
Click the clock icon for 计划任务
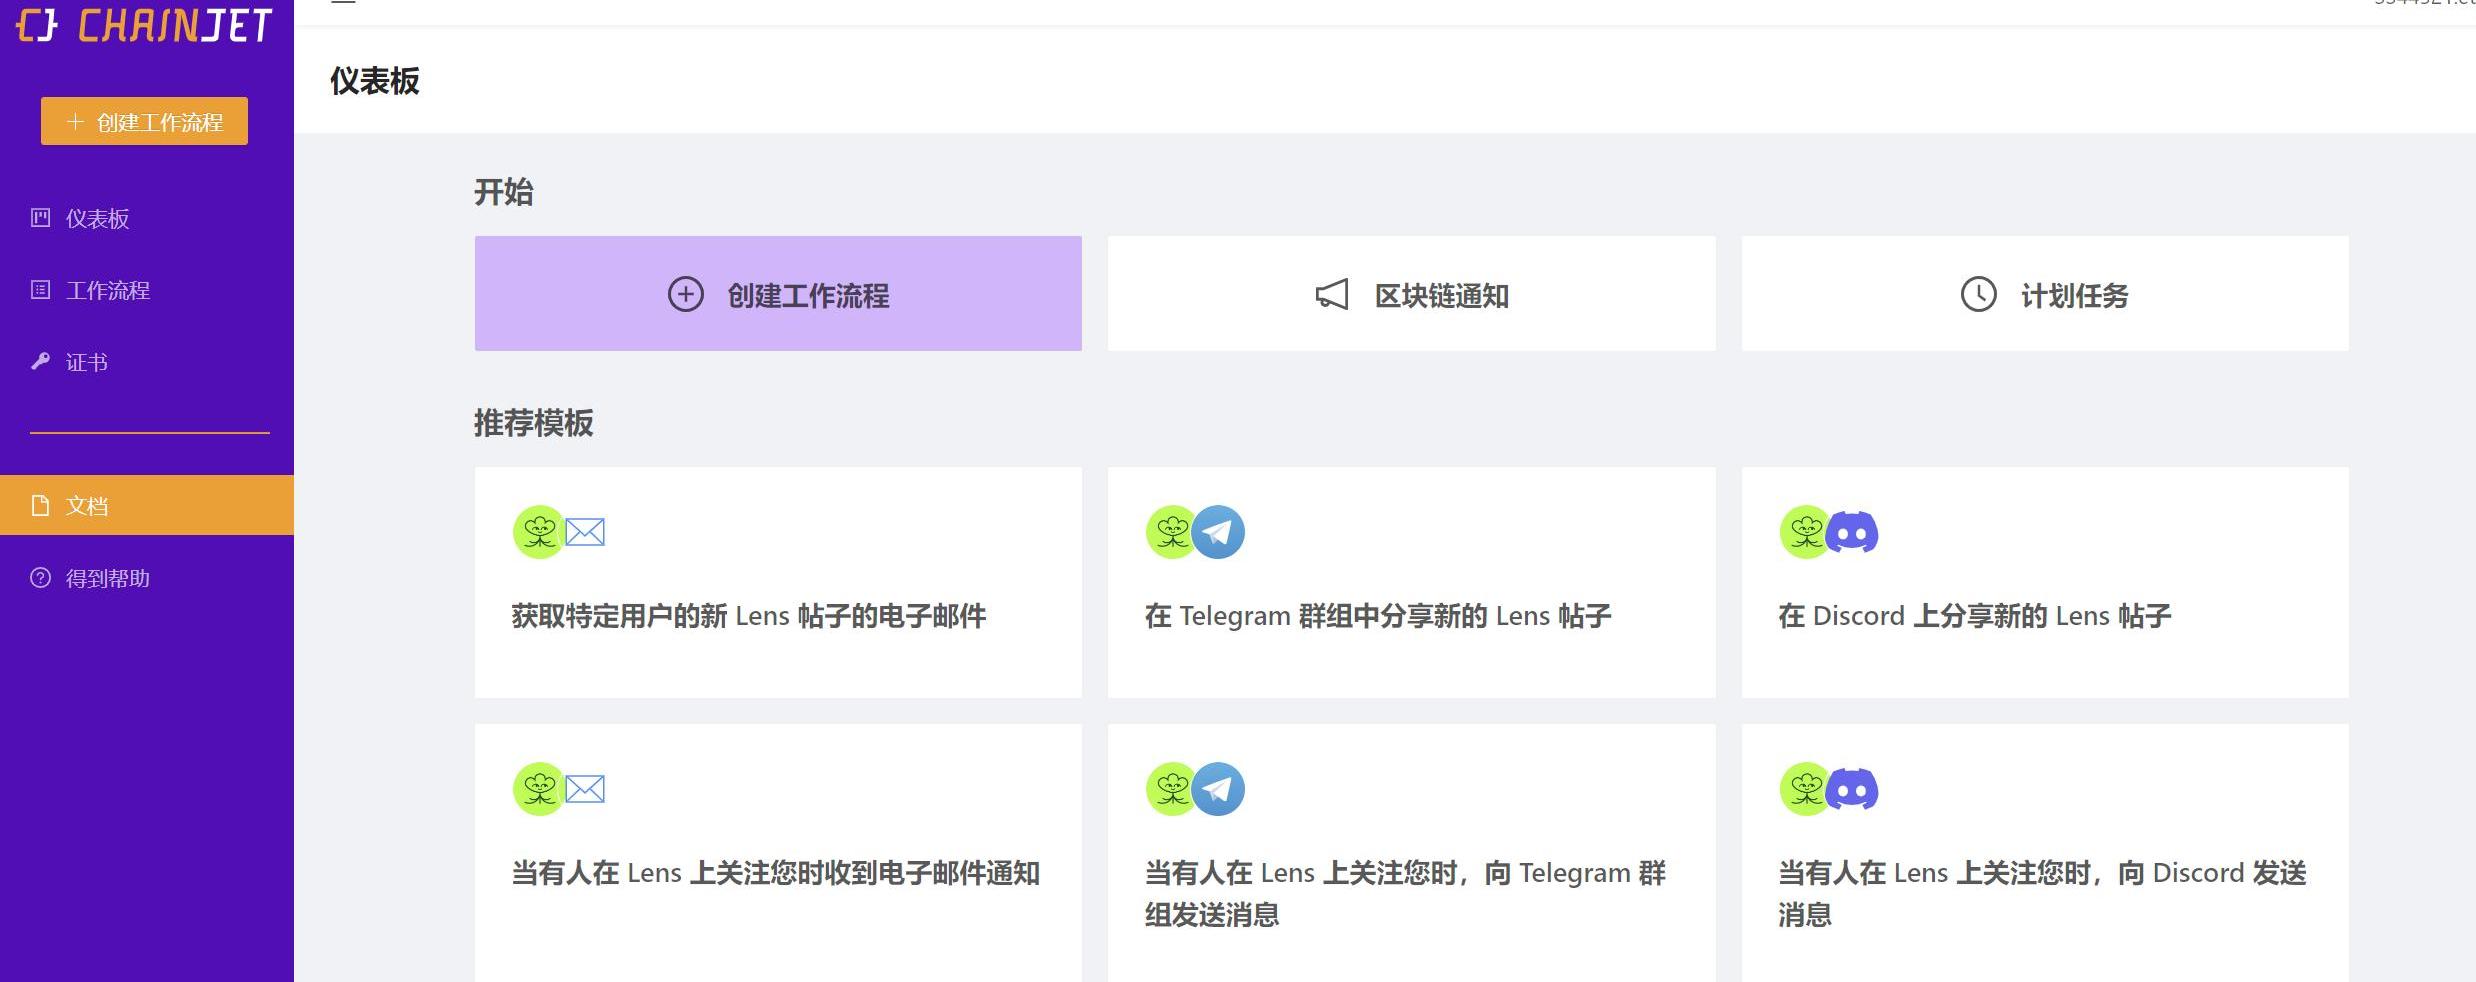point(1978,294)
